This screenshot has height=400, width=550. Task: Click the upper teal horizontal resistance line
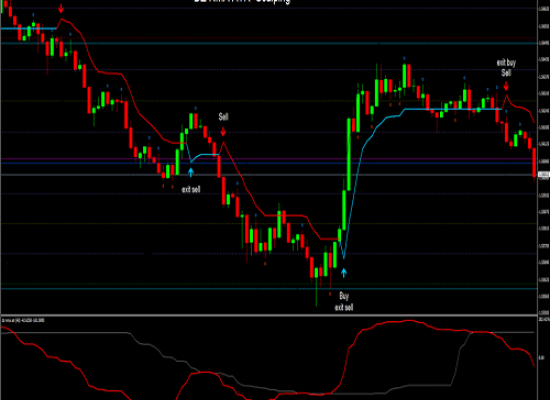tap(269, 43)
